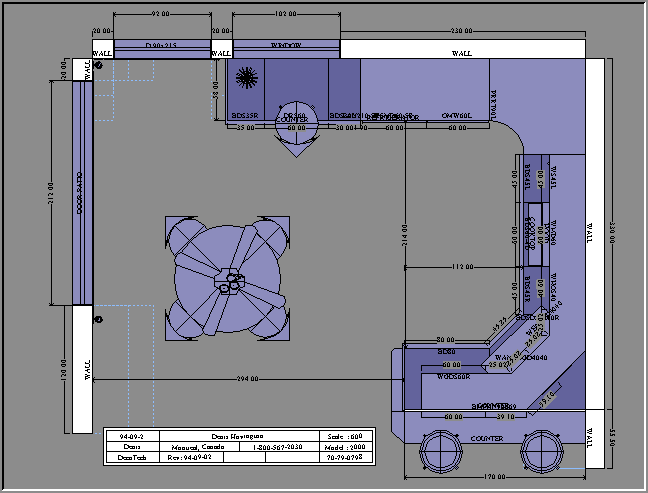Screen dimensions: 648x493
Task: Click the 58 00 vertical dimension
Action: [x=215, y=90]
